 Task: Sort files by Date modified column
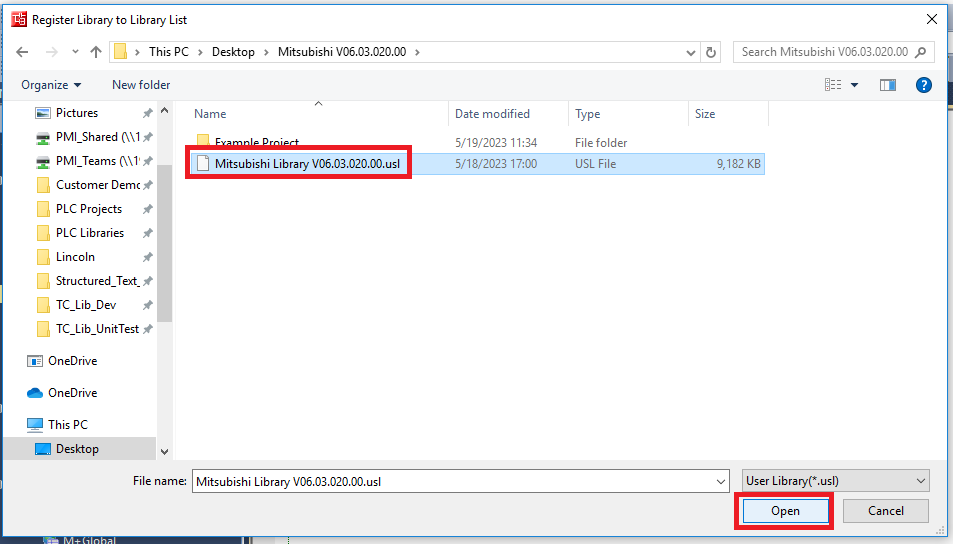pyautogui.click(x=492, y=114)
